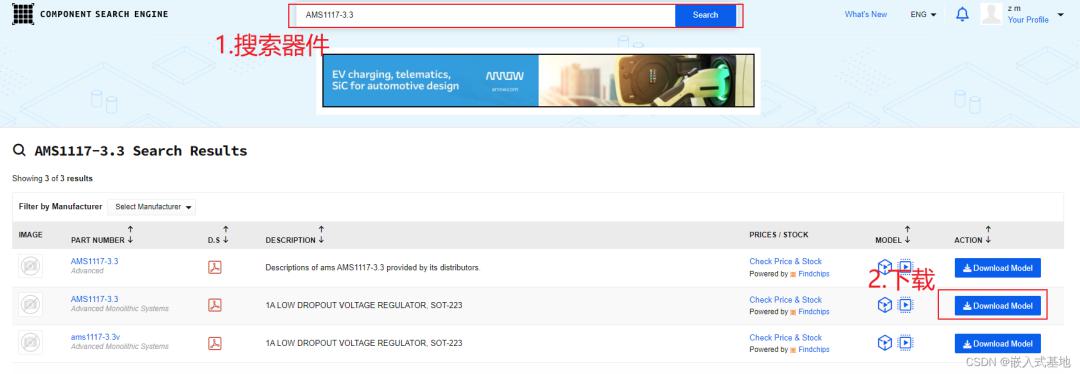
Task: View 3D model cube icon in ams1117-3.3v row
Action: click(x=885, y=342)
